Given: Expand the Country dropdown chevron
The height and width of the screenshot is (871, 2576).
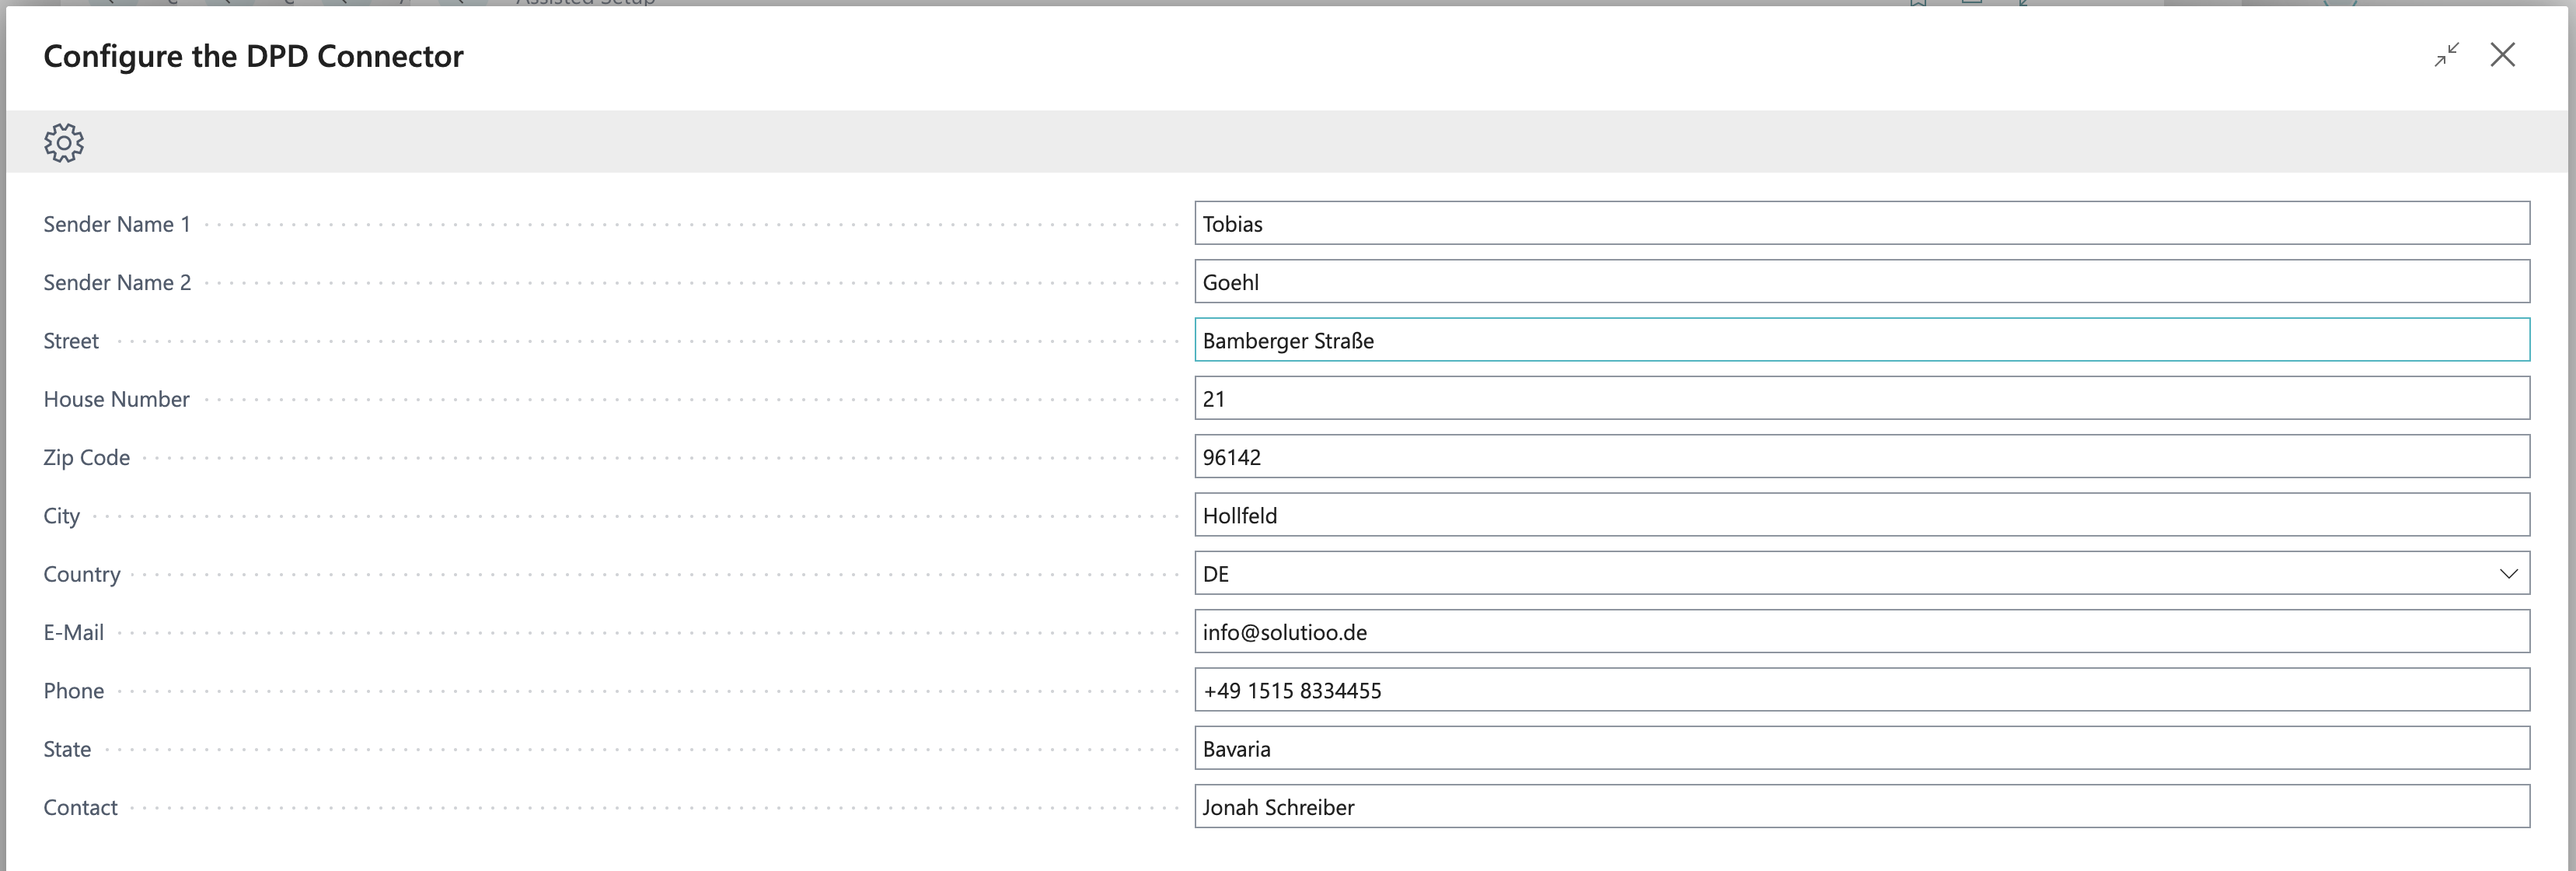Looking at the screenshot, I should coord(2508,574).
